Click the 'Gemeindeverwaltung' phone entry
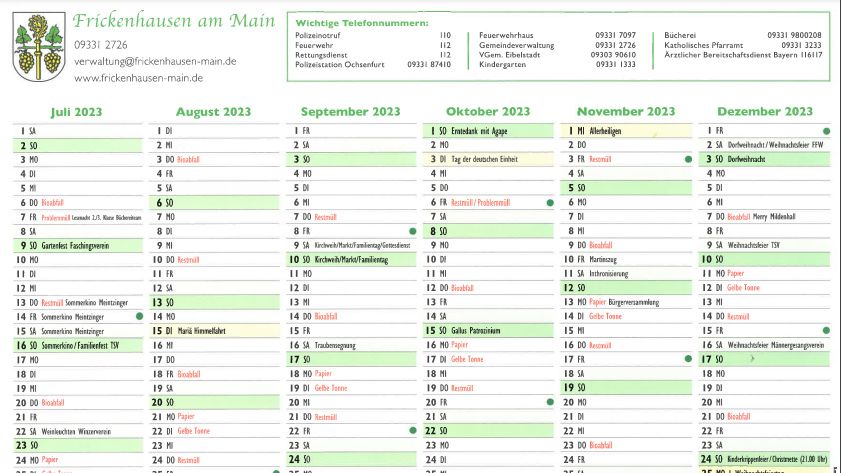 [x=517, y=45]
